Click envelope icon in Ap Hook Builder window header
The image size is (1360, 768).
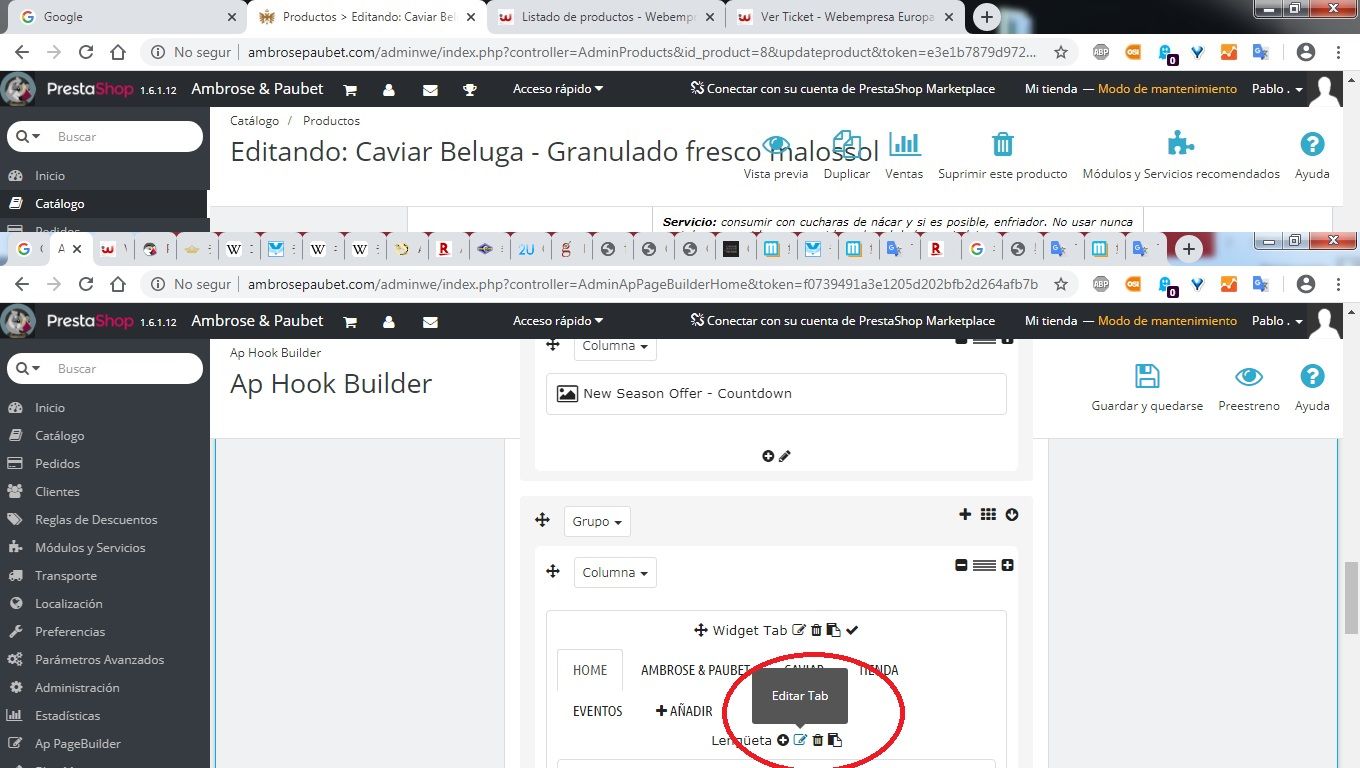point(430,322)
